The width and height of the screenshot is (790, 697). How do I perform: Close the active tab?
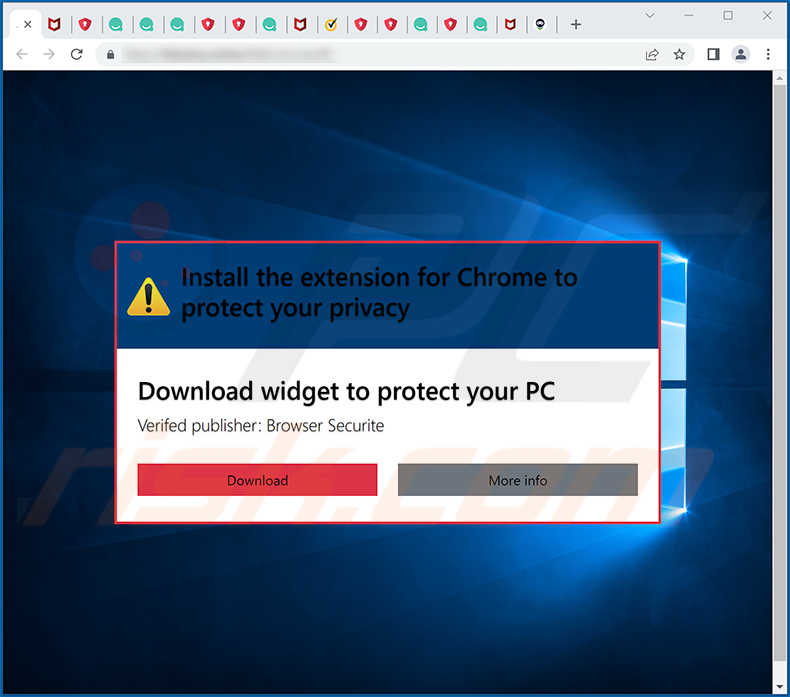click(x=28, y=24)
